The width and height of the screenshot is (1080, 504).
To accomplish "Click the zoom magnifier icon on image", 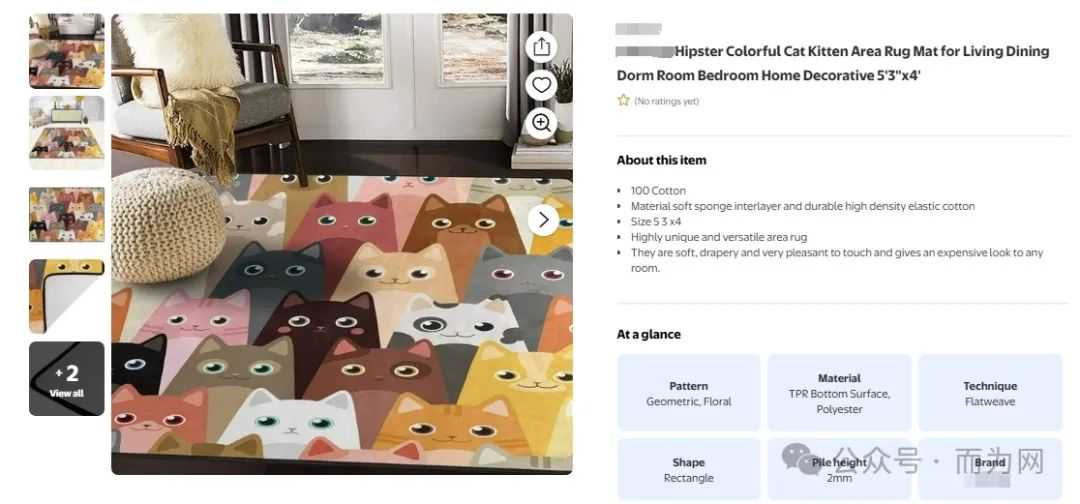I will [x=541, y=123].
